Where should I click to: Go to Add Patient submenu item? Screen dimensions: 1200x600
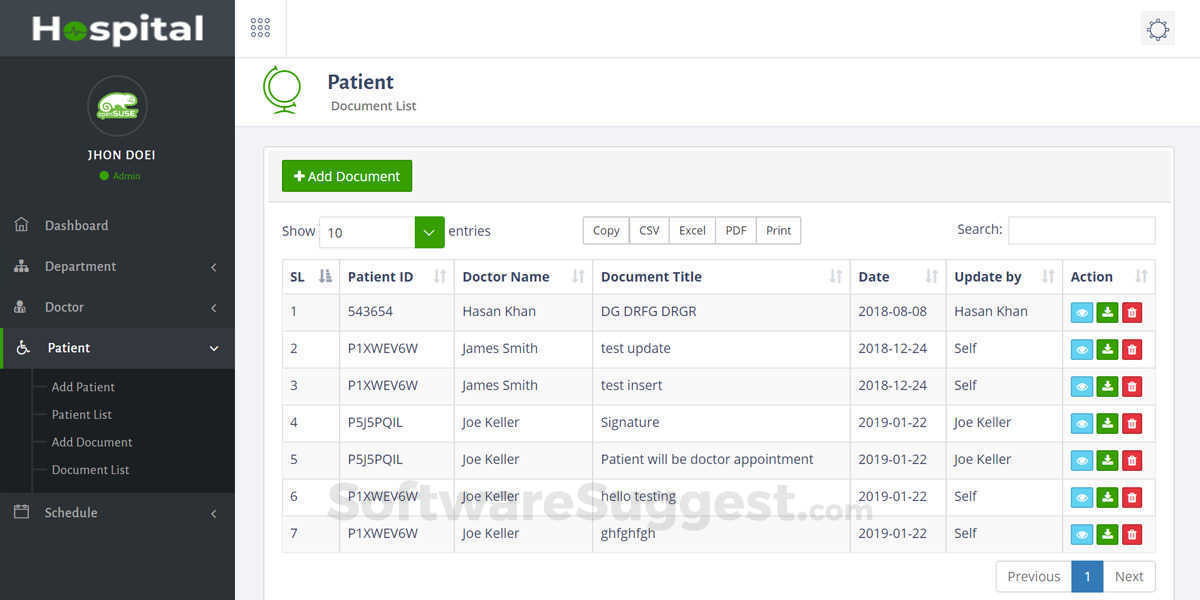pos(83,387)
